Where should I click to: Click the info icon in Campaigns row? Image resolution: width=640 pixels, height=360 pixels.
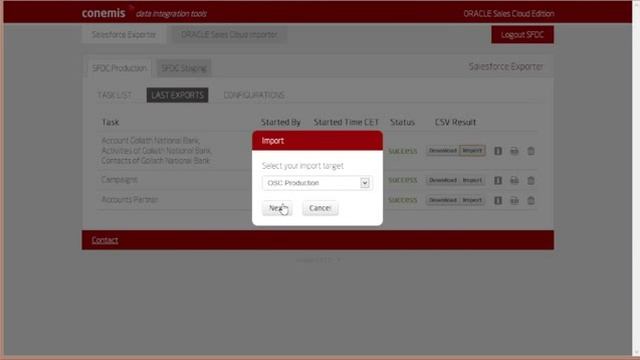498,180
